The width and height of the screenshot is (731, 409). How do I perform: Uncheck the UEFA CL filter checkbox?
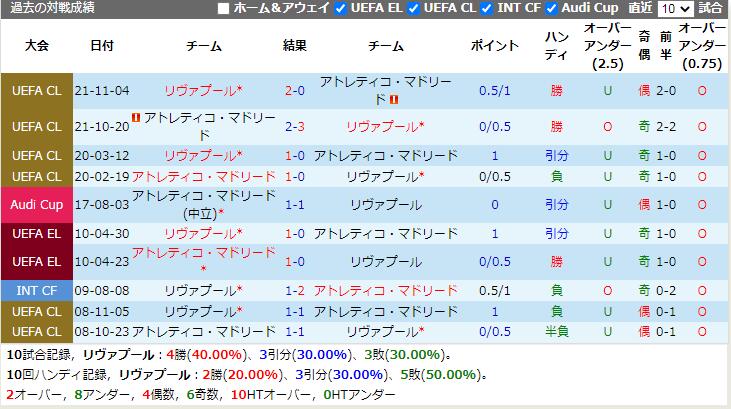(414, 8)
